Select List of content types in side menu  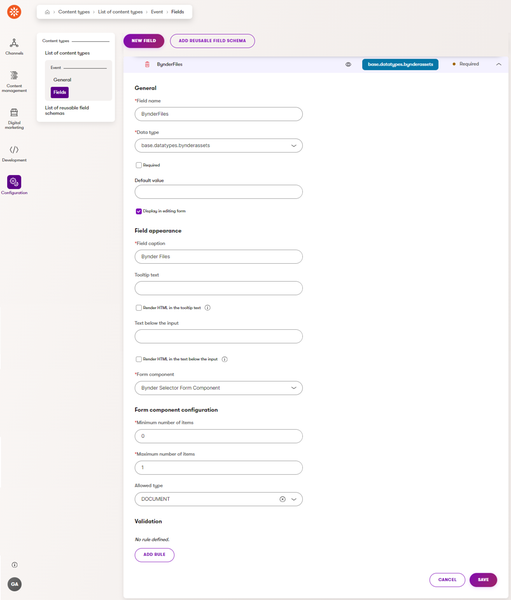67,53
